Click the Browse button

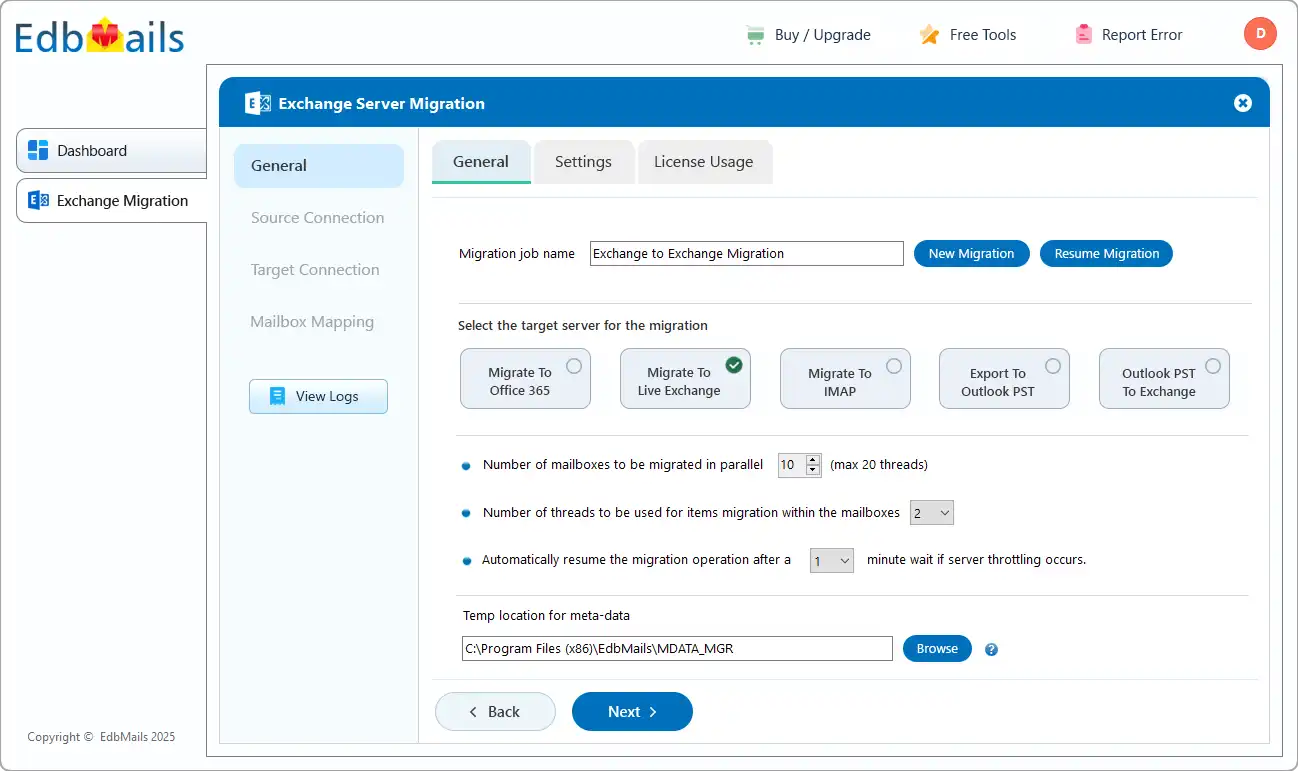[x=937, y=648]
